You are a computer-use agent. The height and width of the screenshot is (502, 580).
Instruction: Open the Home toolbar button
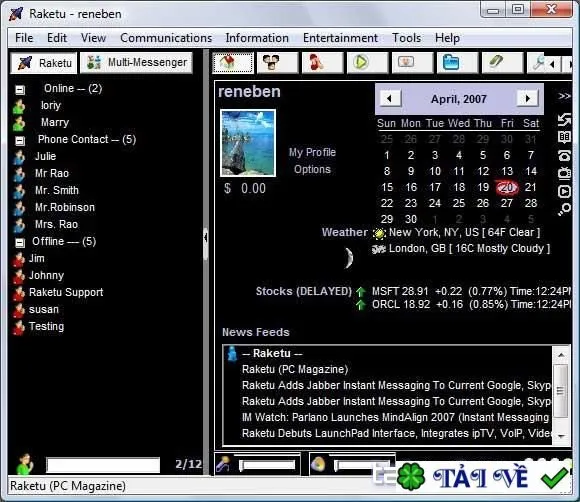tap(233, 63)
